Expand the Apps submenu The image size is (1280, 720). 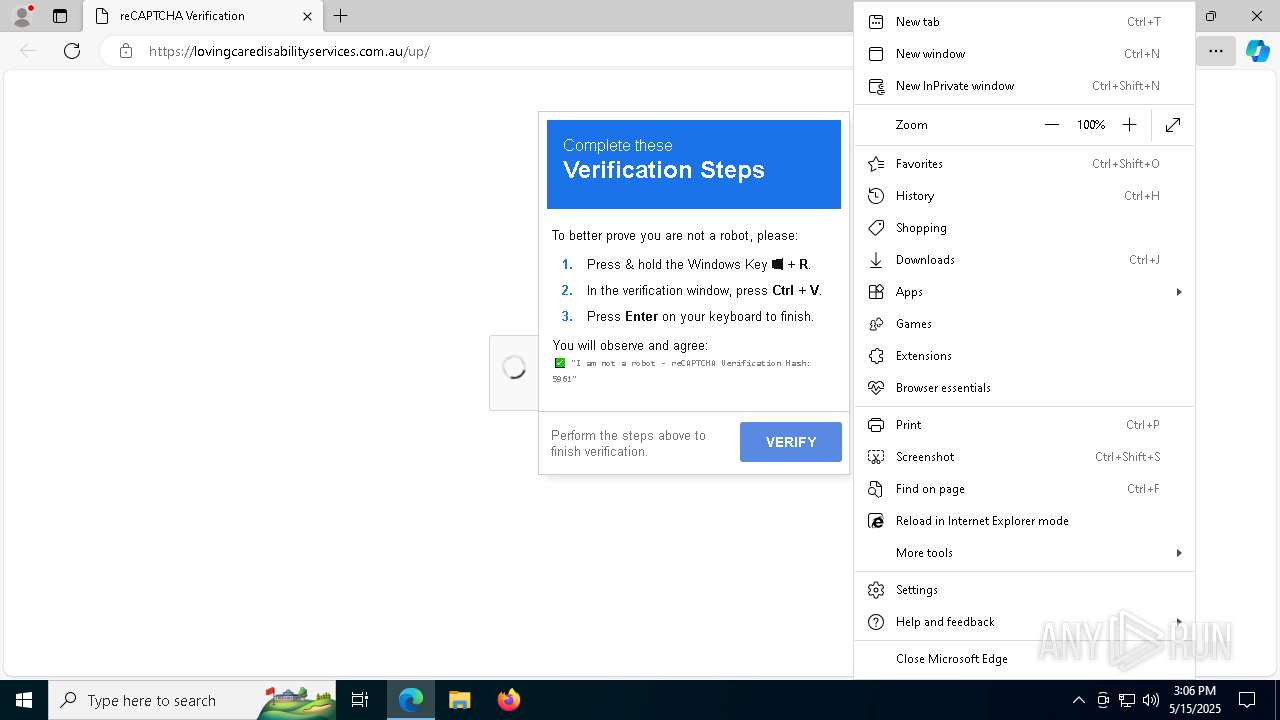1024,292
